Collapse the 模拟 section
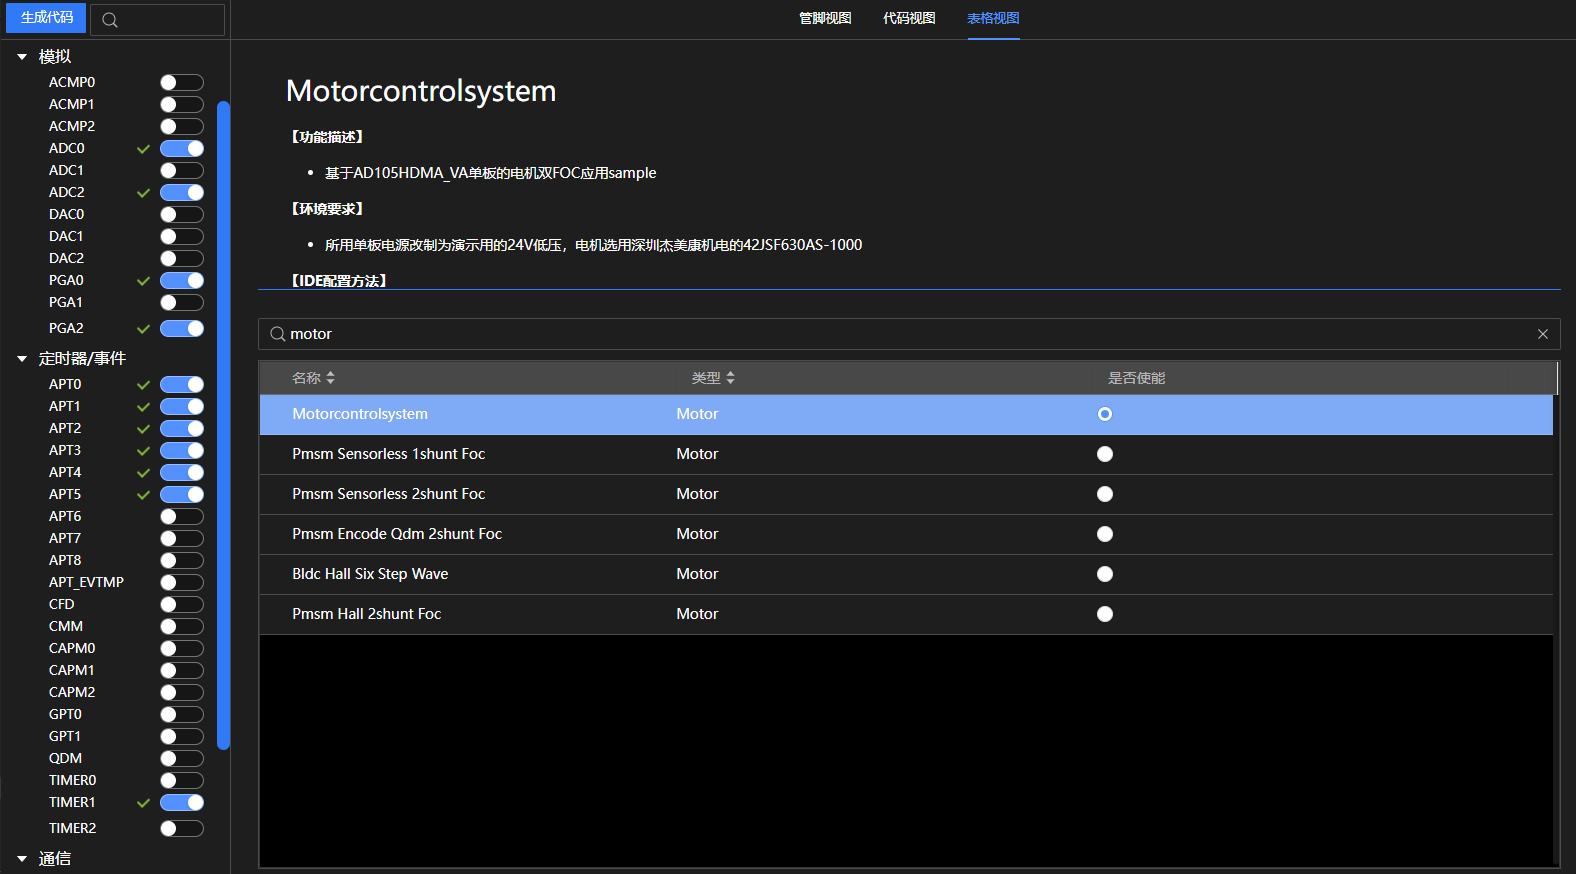This screenshot has width=1576, height=874. [x=22, y=57]
